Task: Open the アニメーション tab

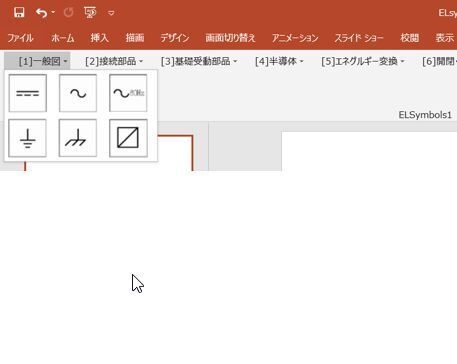Action: tap(295, 38)
